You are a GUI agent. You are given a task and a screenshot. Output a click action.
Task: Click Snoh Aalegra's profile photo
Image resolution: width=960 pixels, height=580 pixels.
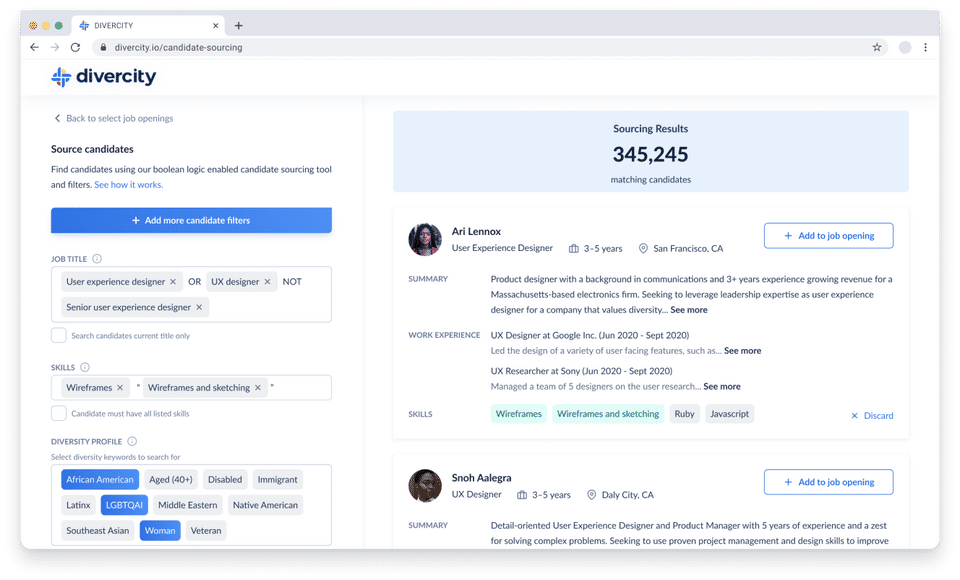425,486
